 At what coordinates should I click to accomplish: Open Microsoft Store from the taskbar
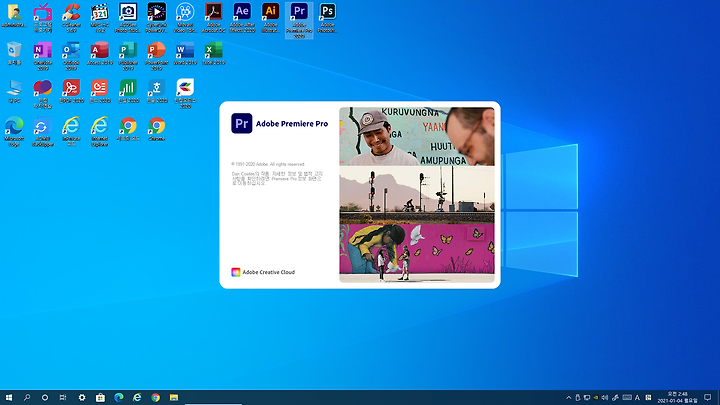(x=100, y=398)
